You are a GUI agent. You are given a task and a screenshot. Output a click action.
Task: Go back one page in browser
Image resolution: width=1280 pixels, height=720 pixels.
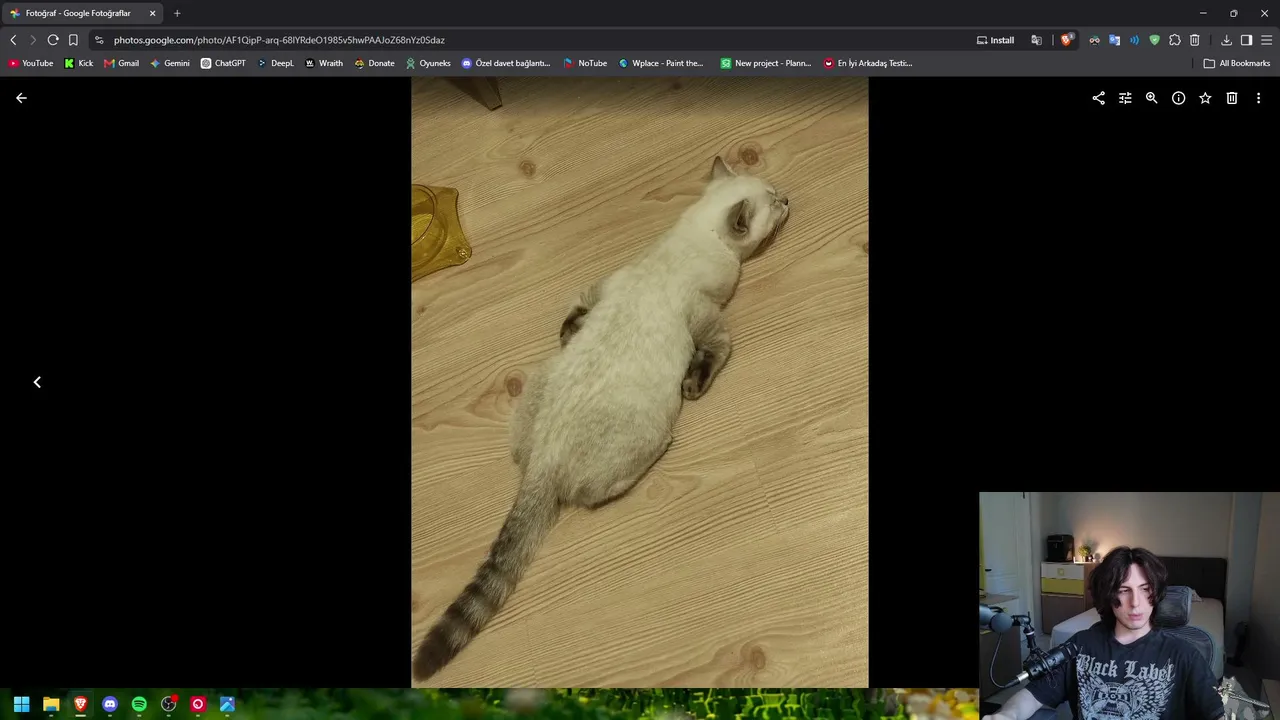[x=13, y=40]
